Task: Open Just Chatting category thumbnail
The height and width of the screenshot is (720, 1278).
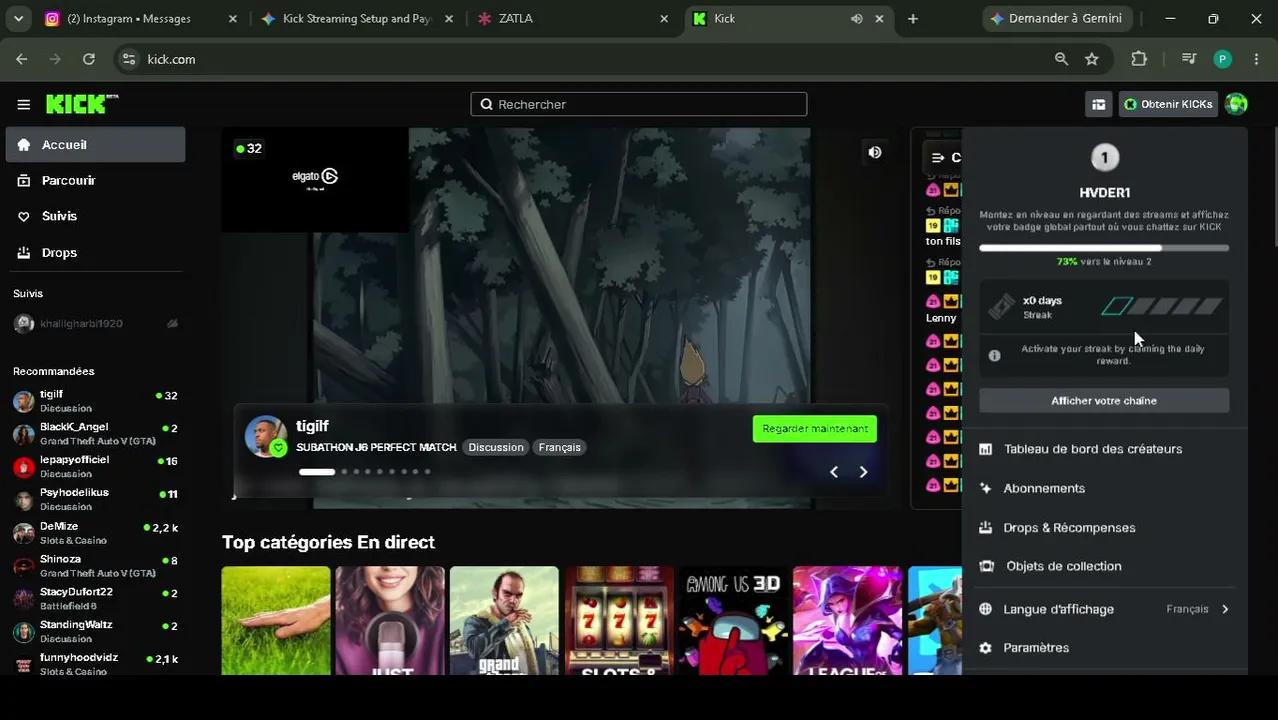Action: 390,621
